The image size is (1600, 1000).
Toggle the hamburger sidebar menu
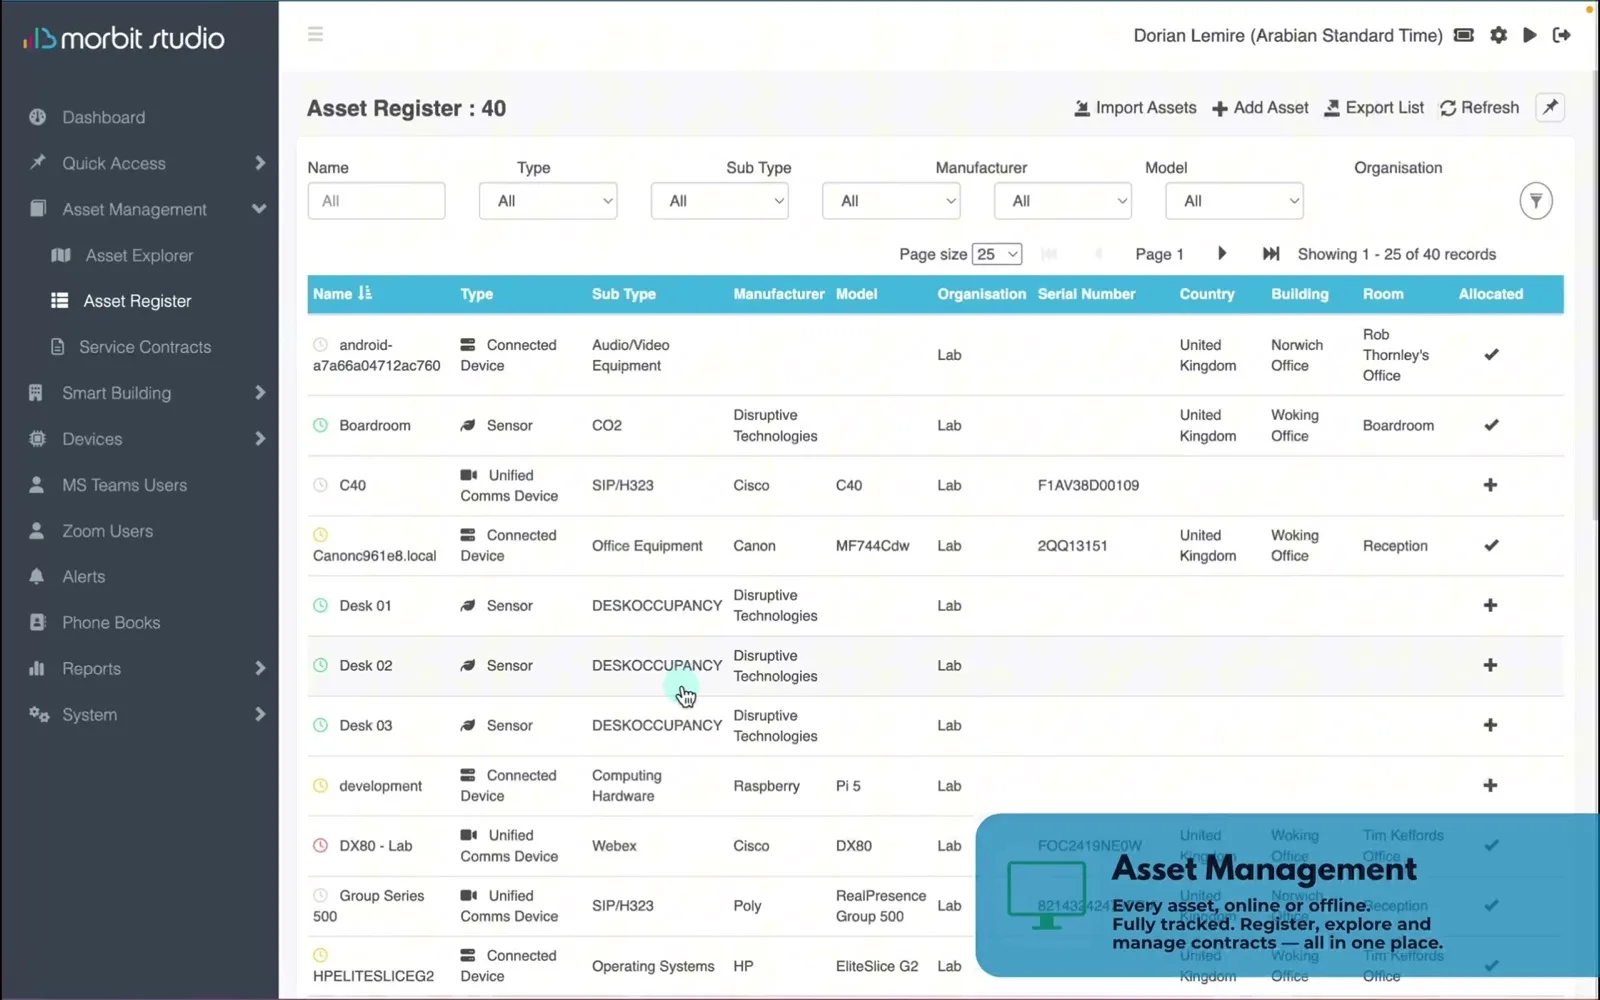click(315, 34)
